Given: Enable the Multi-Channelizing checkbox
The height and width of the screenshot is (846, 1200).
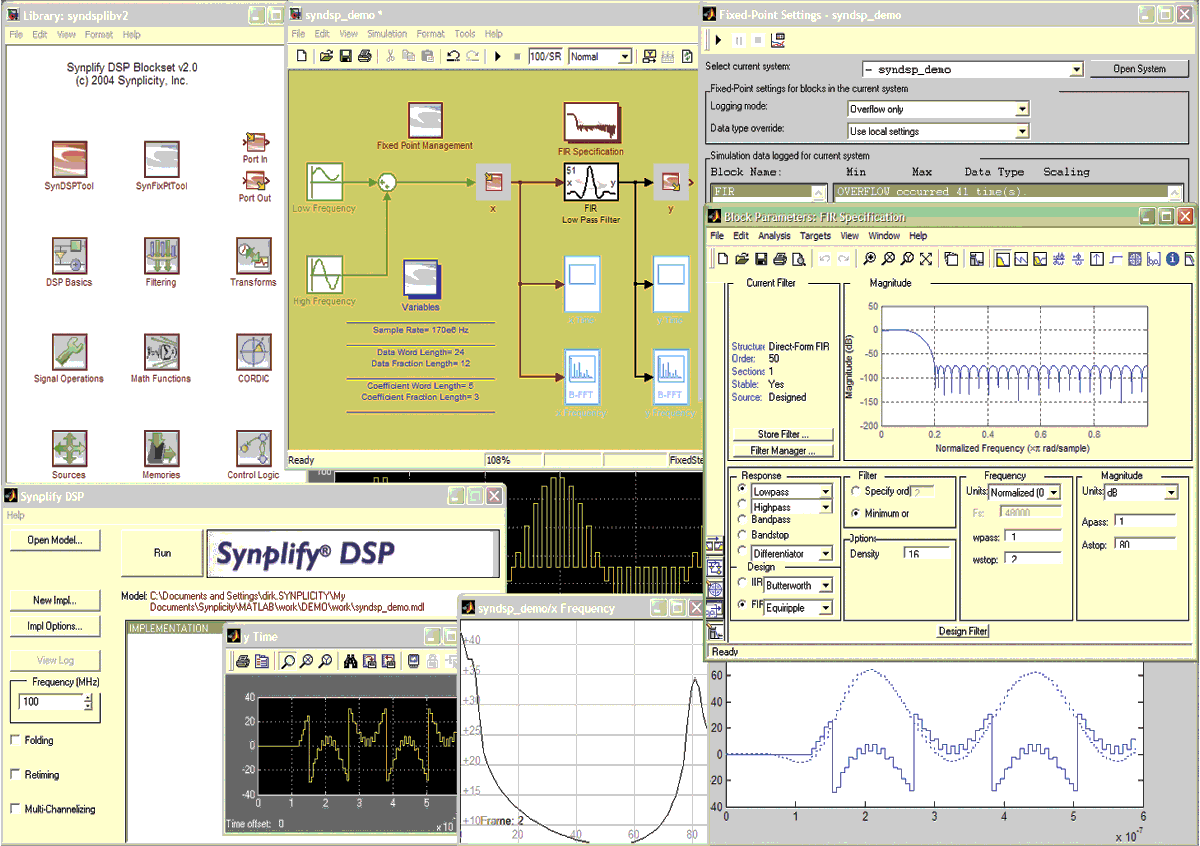Looking at the screenshot, I should point(15,808).
